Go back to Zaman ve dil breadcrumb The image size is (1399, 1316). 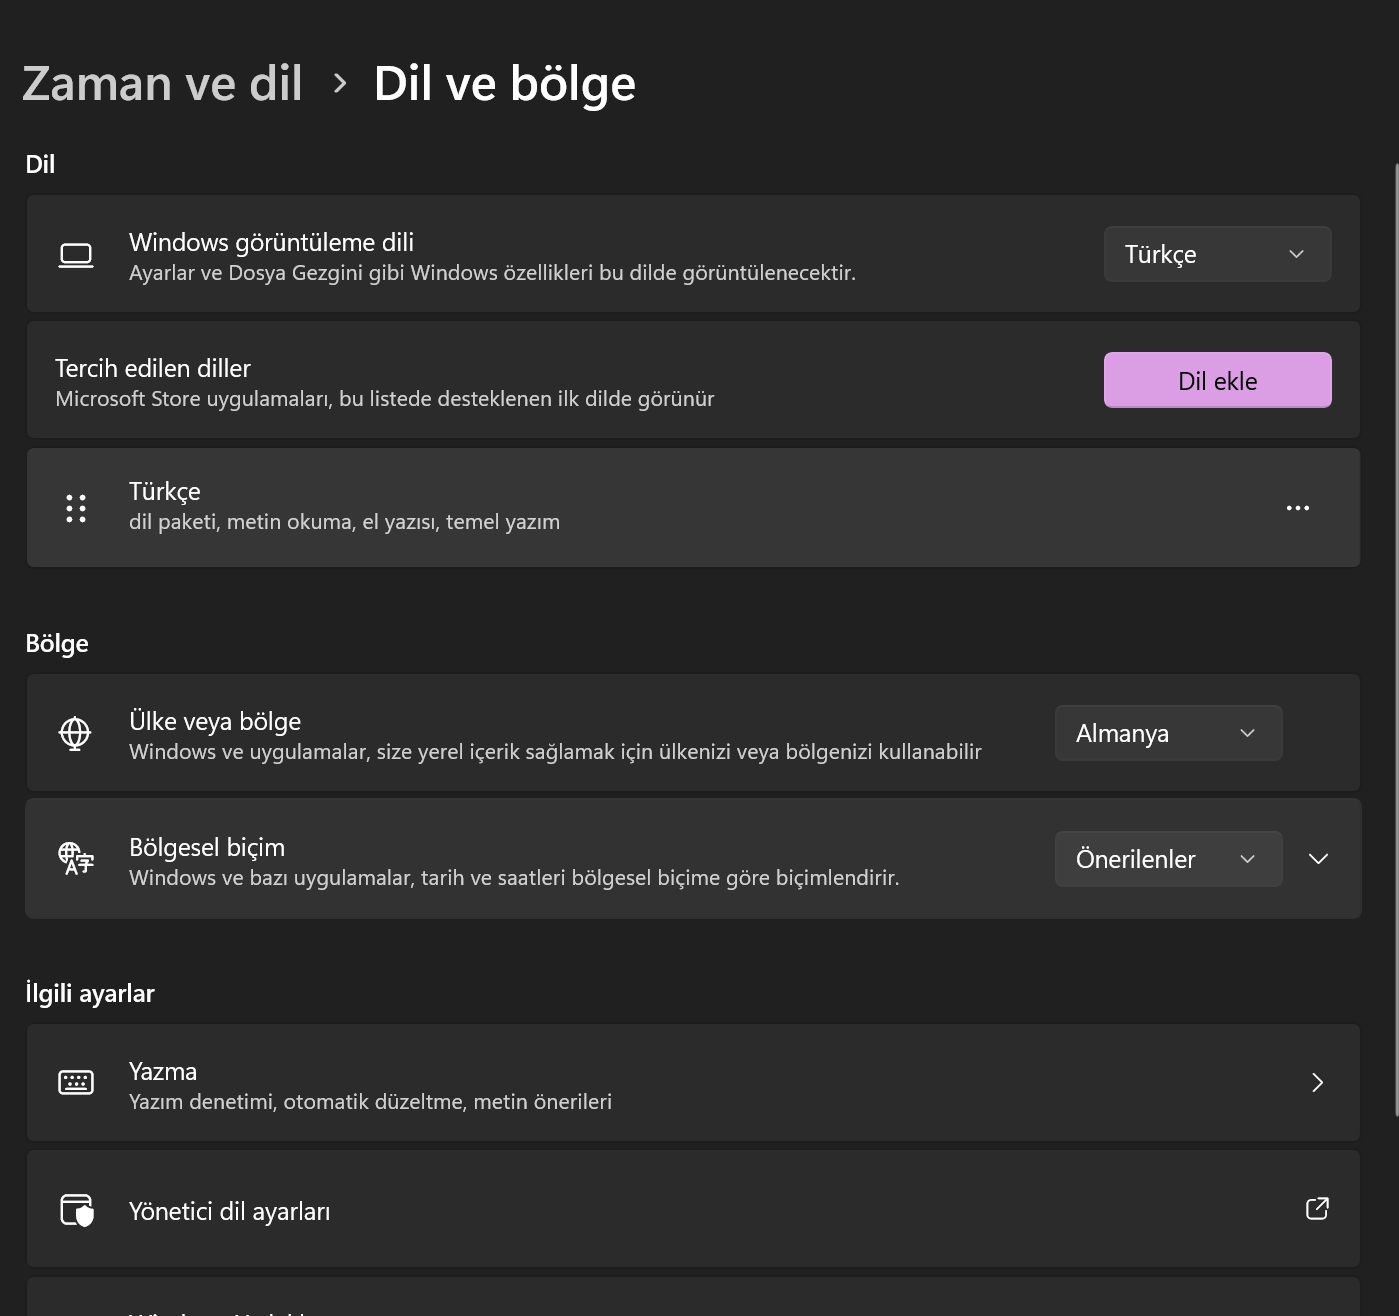point(162,84)
